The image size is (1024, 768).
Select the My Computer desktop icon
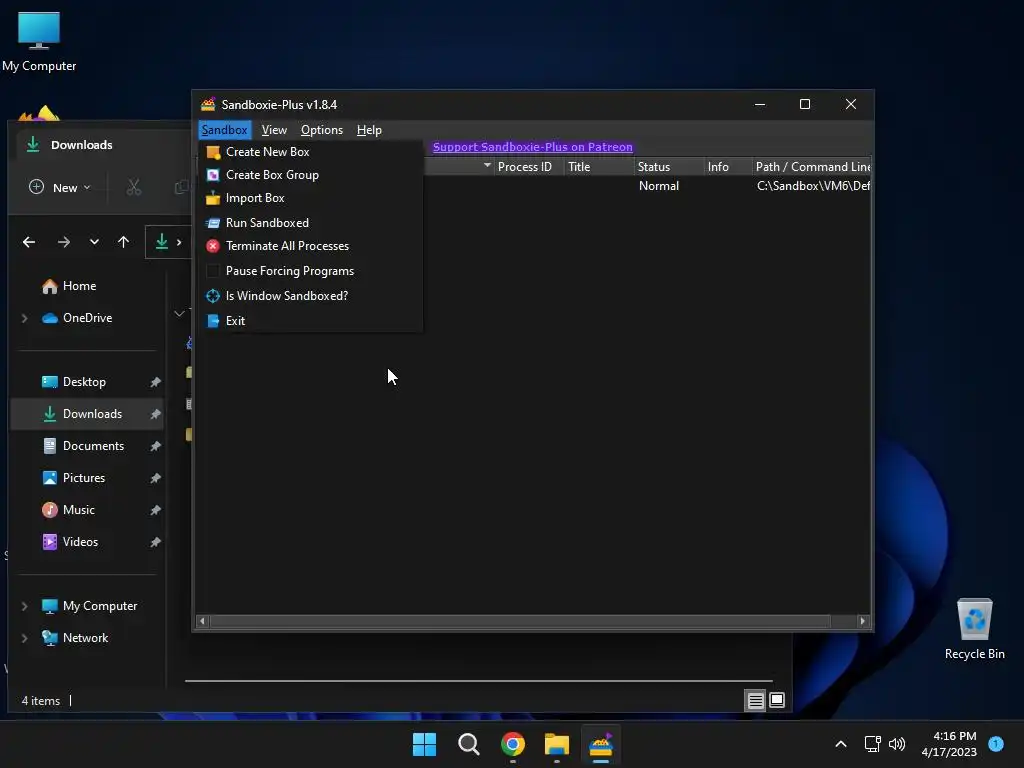[x=39, y=41]
